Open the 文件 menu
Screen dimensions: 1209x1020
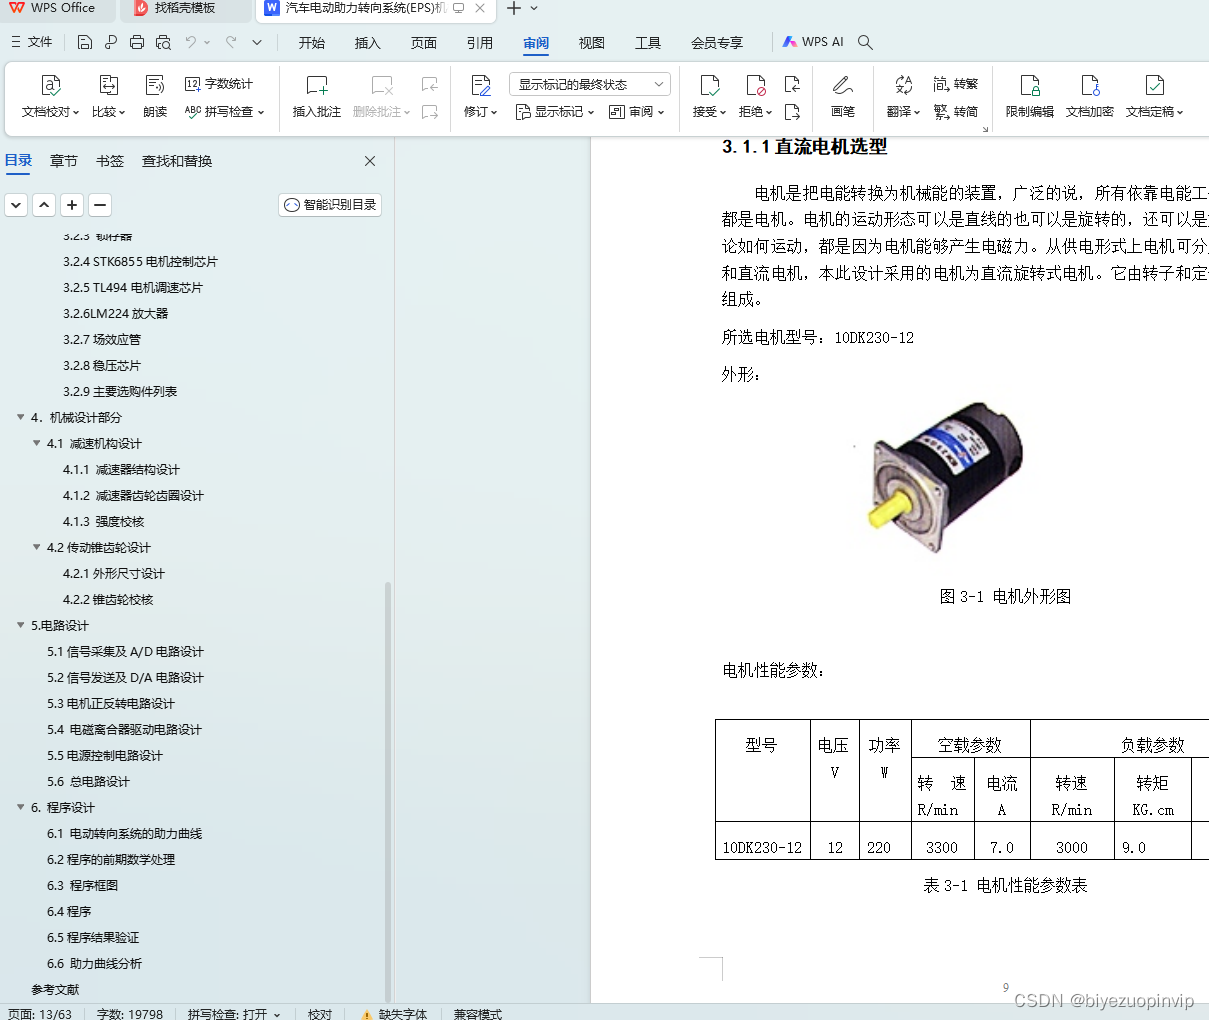pyautogui.click(x=32, y=42)
